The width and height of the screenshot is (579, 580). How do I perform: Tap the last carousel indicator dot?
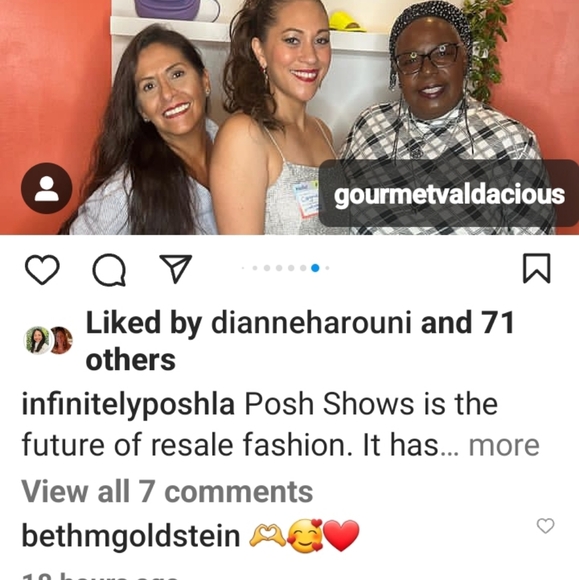click(x=327, y=268)
